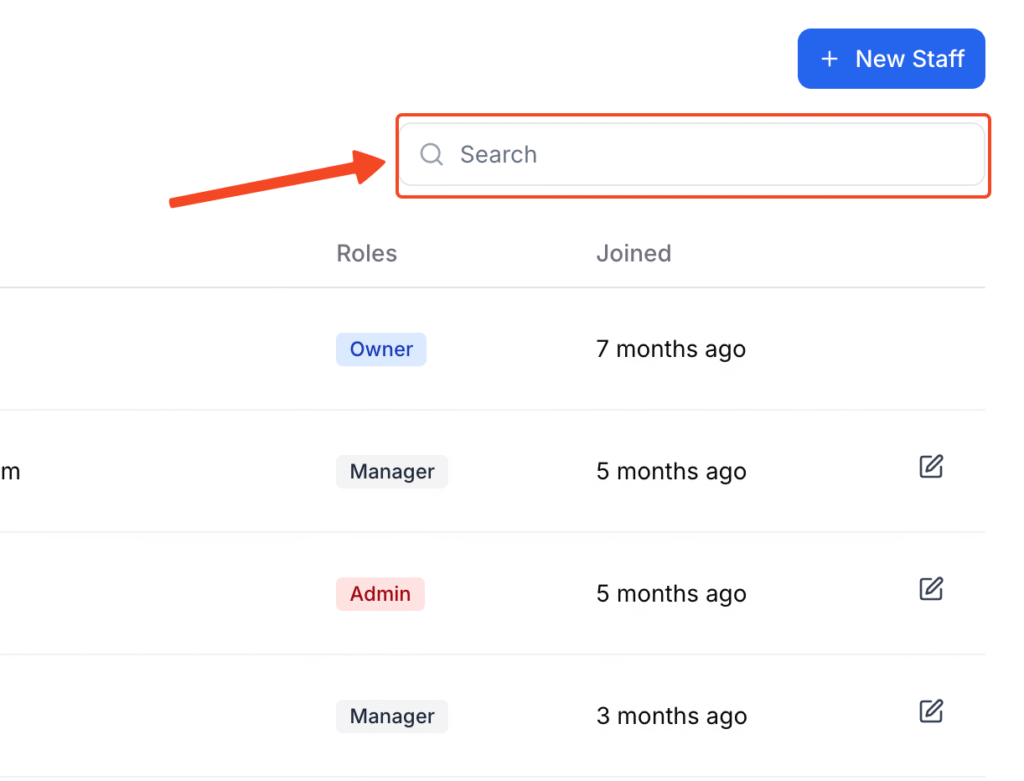Focus the Search input field
Screen dimensions: 1024x781
[692, 155]
